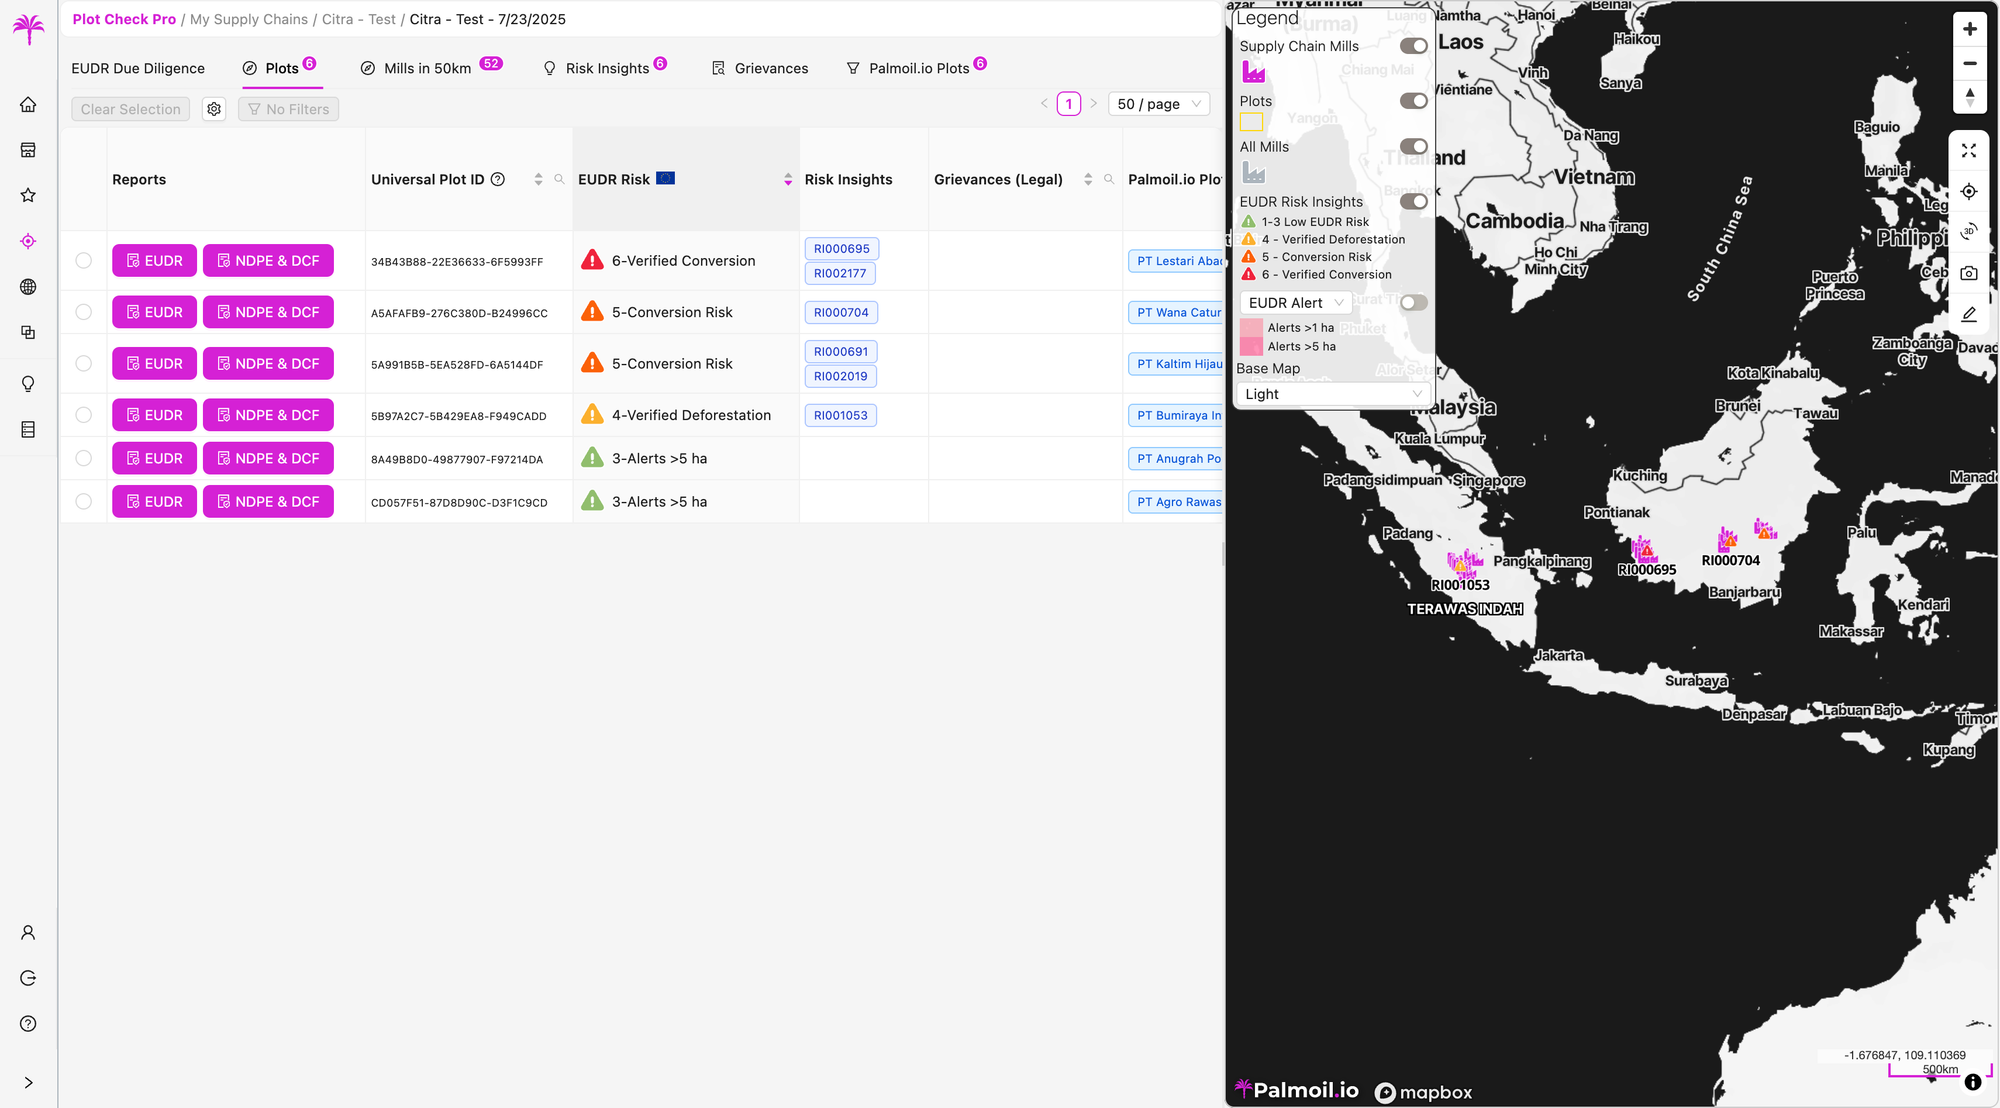Switch to the Palmoil.io Plots tab

pos(916,68)
